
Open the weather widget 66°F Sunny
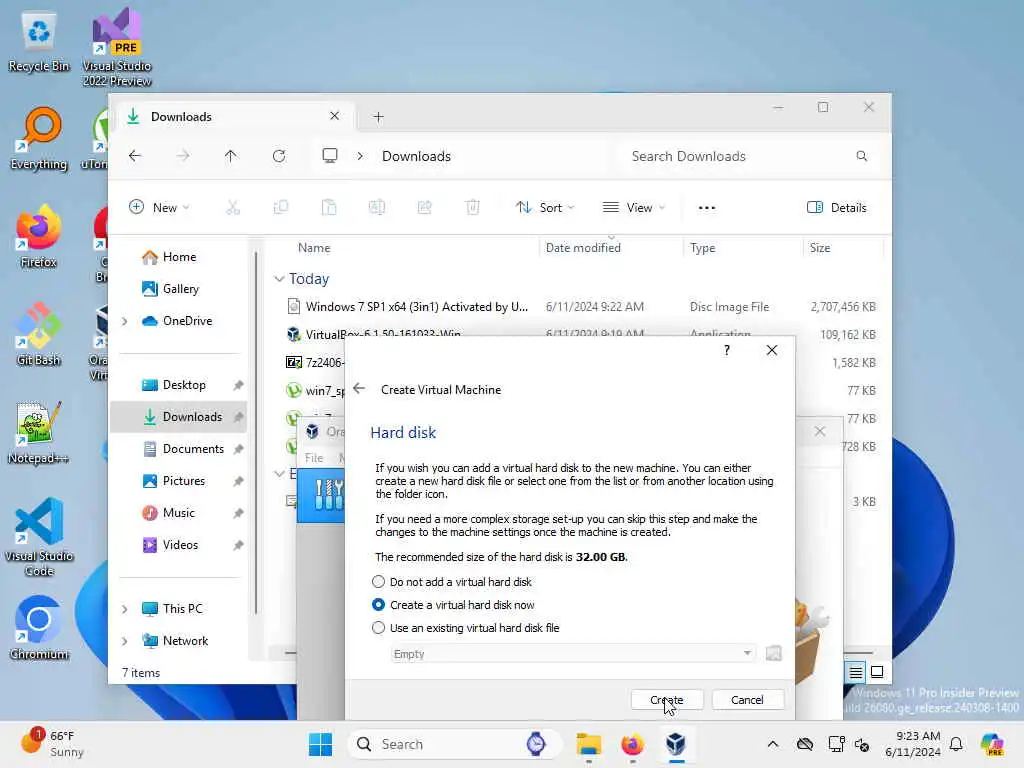coord(52,744)
